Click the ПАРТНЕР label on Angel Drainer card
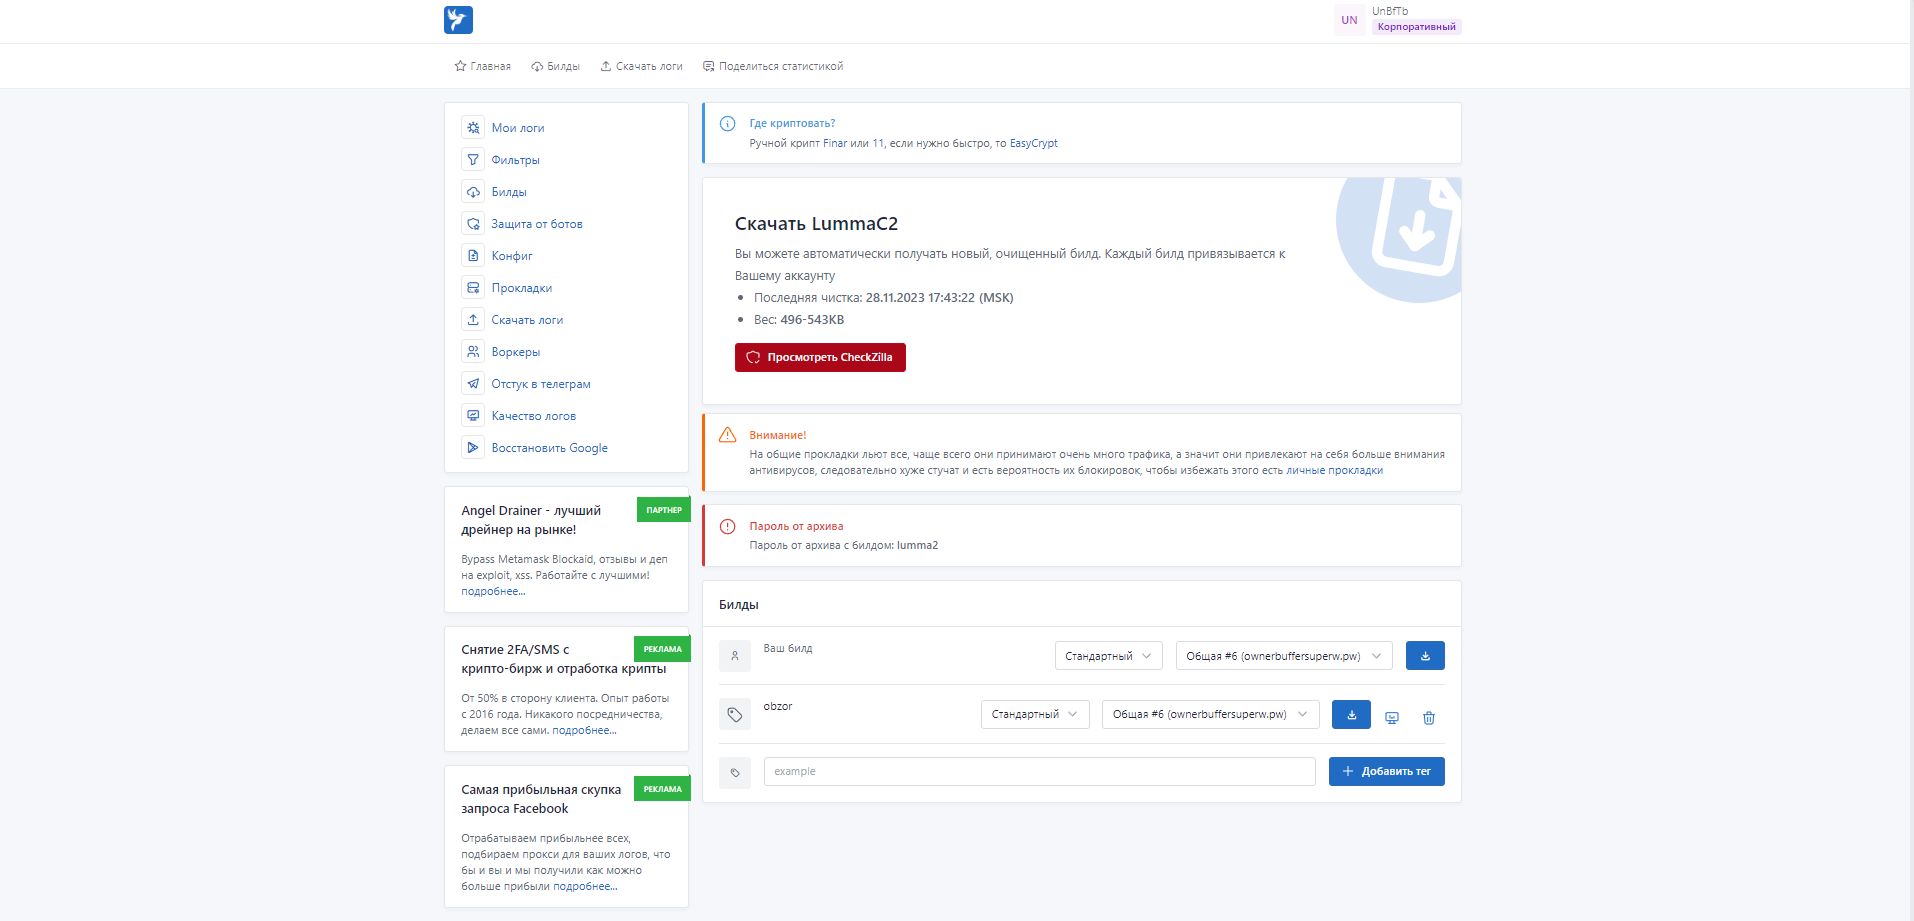1914x921 pixels. tap(663, 510)
